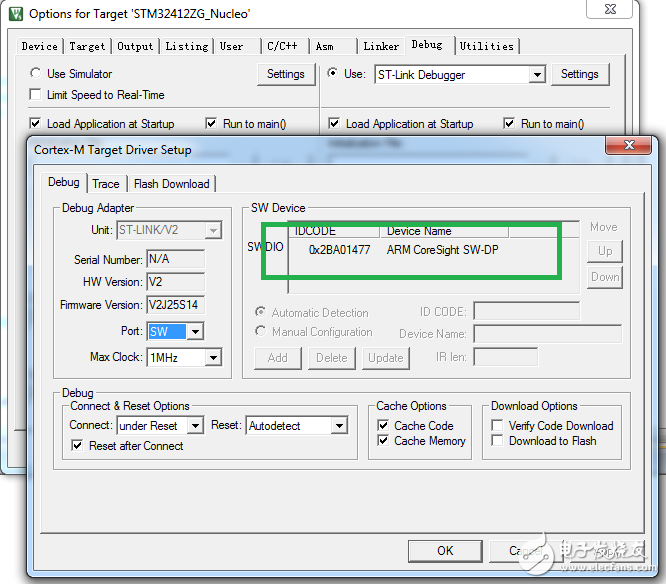Click the HW Version field

click(x=175, y=282)
